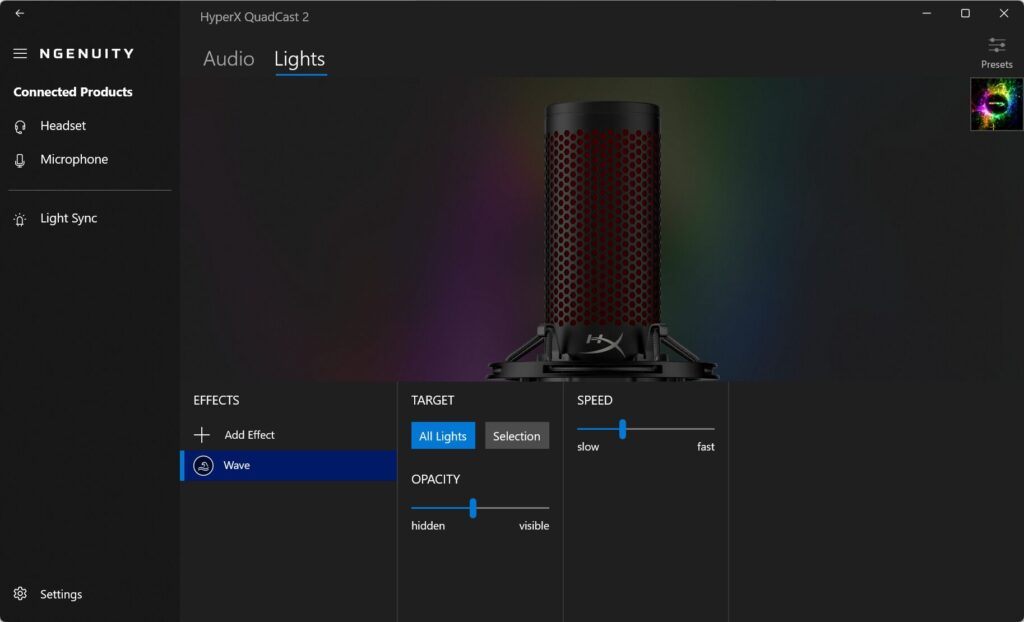Choose the Selection target button
The height and width of the screenshot is (622, 1024).
517,436
